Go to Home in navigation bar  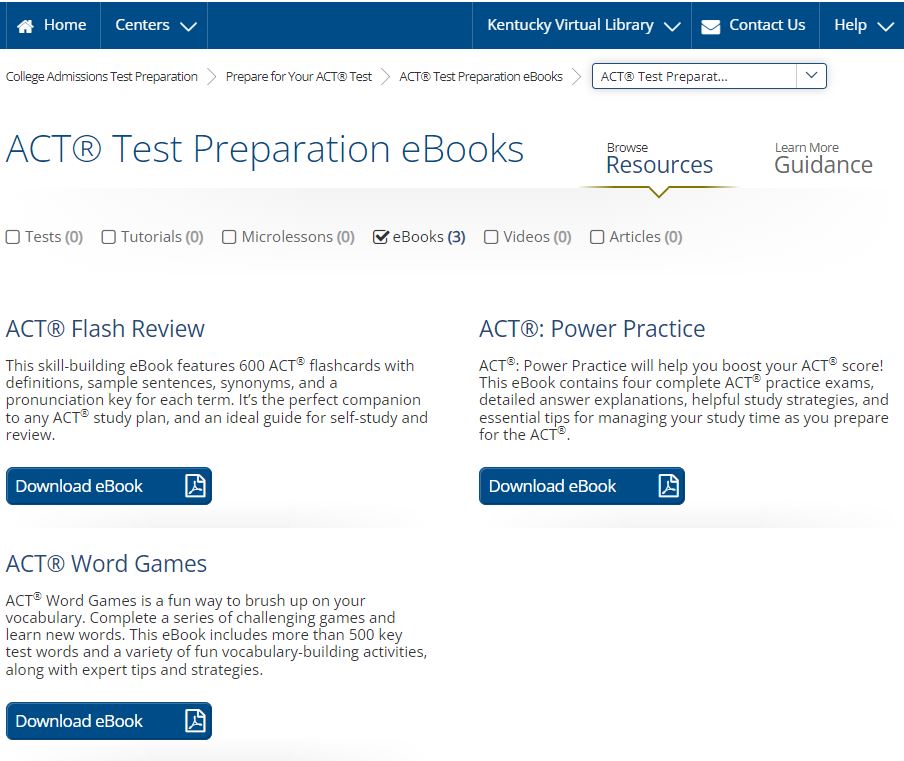[x=51, y=25]
